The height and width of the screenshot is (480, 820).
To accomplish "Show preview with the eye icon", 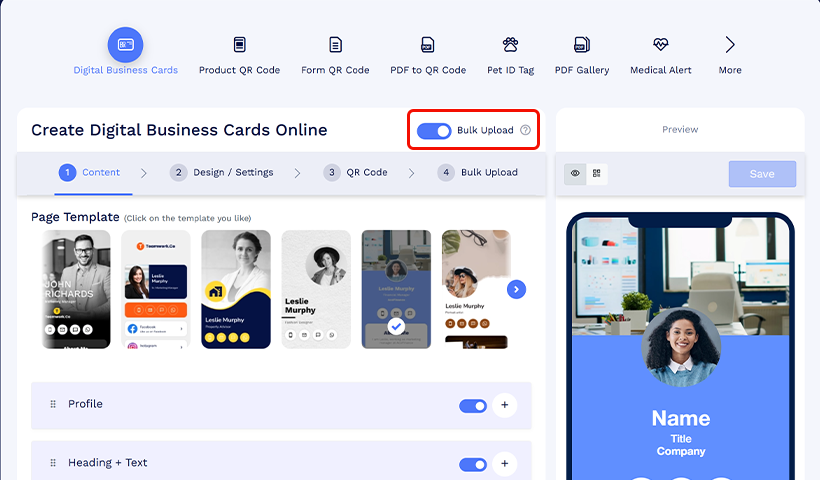I will pos(575,174).
